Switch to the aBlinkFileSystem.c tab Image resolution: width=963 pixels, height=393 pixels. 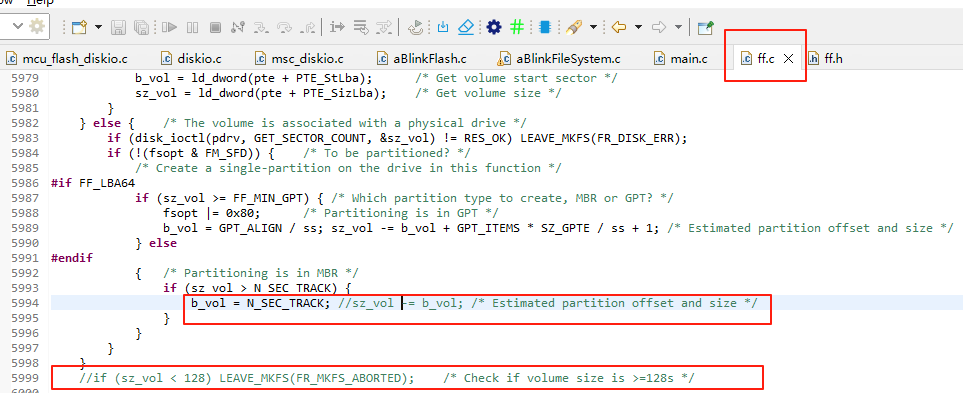[x=559, y=59]
